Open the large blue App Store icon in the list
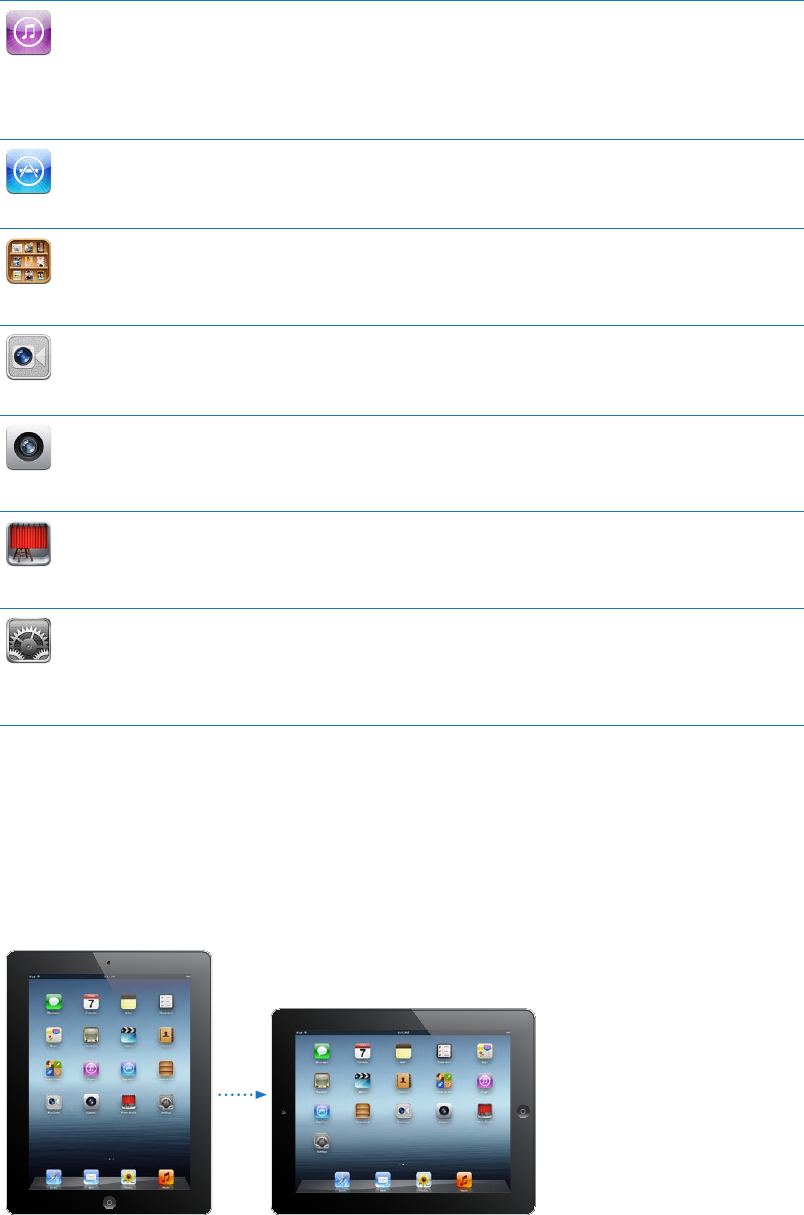 click(x=29, y=171)
